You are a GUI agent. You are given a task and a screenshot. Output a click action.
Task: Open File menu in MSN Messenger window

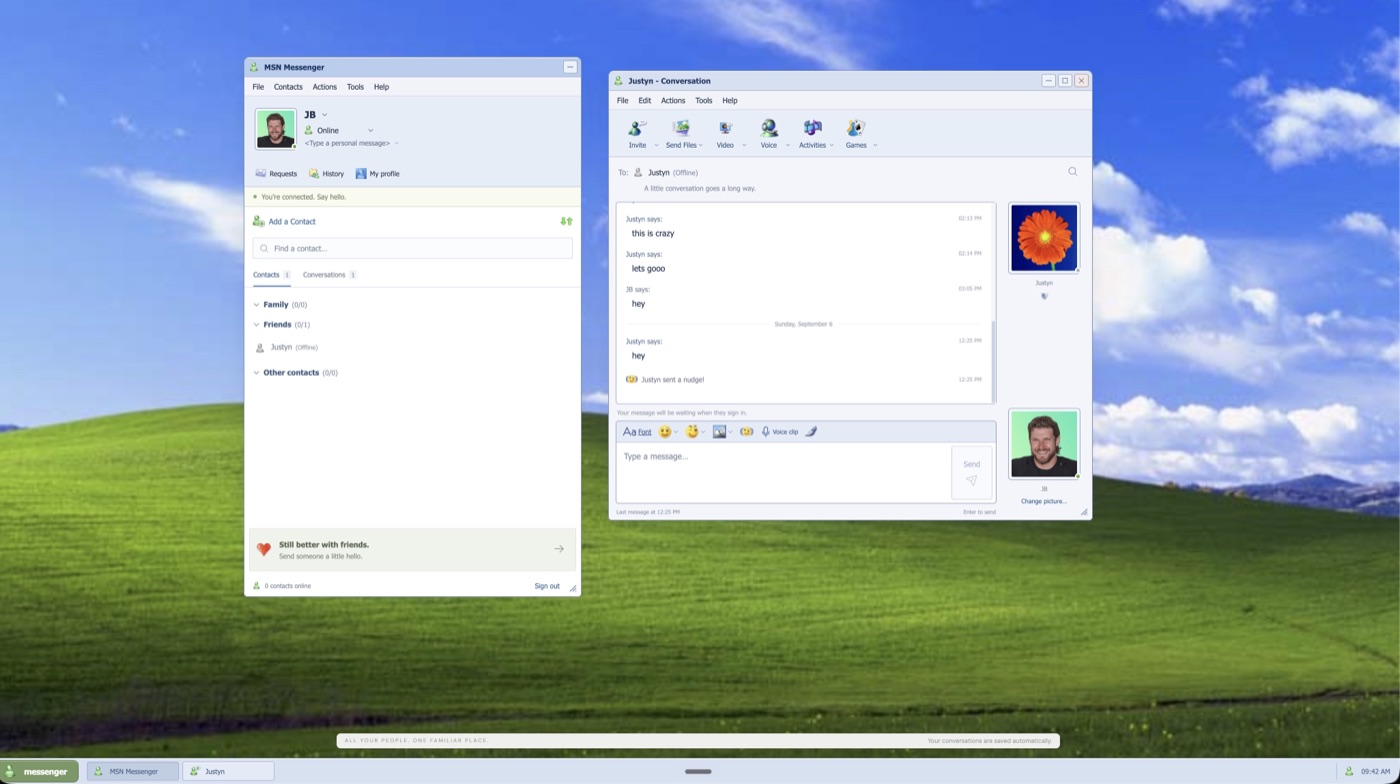tap(258, 87)
